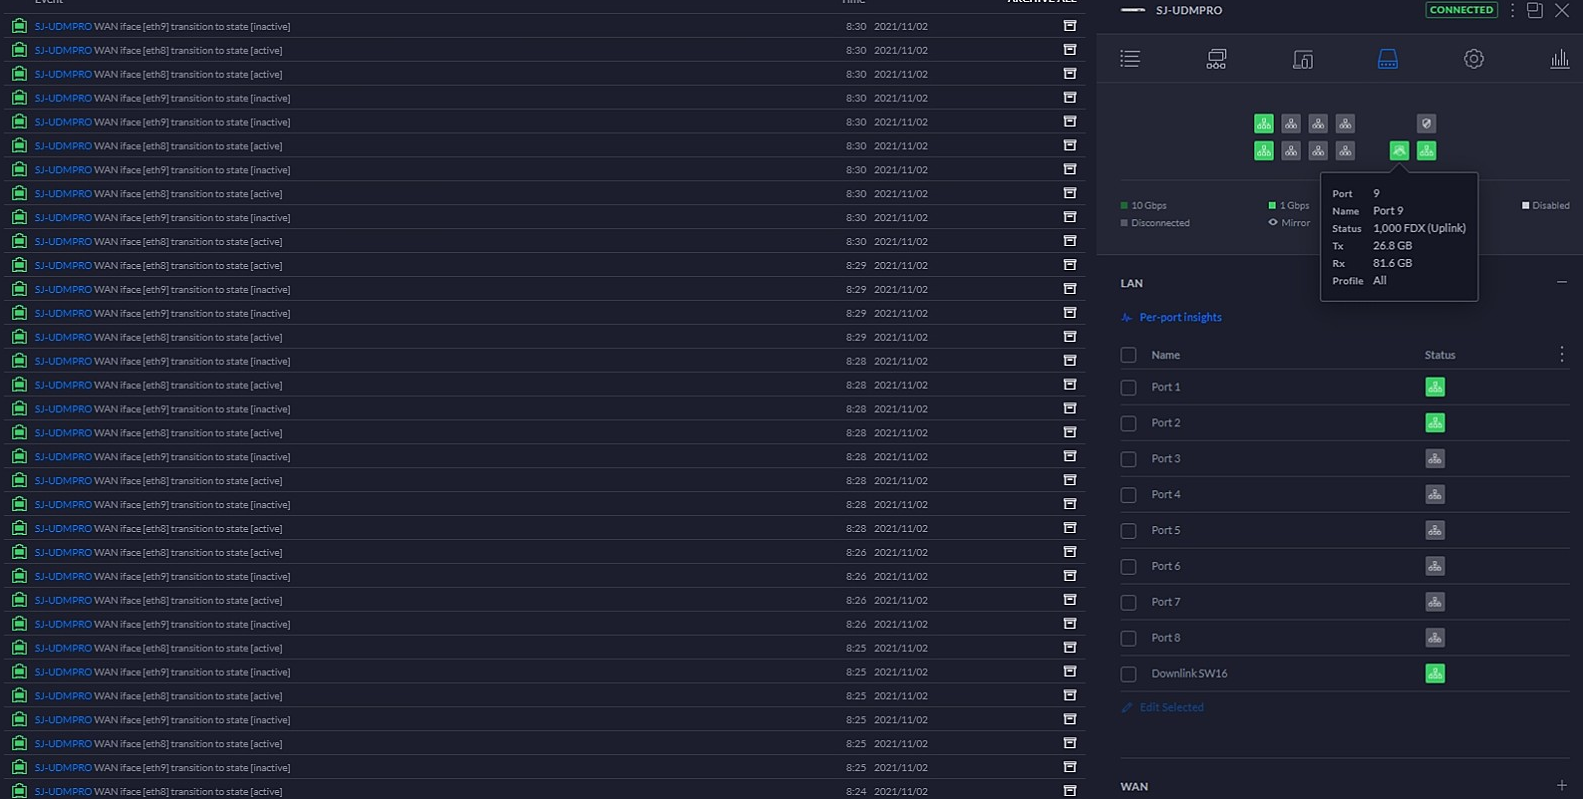Click the Status column header

(x=1440, y=355)
